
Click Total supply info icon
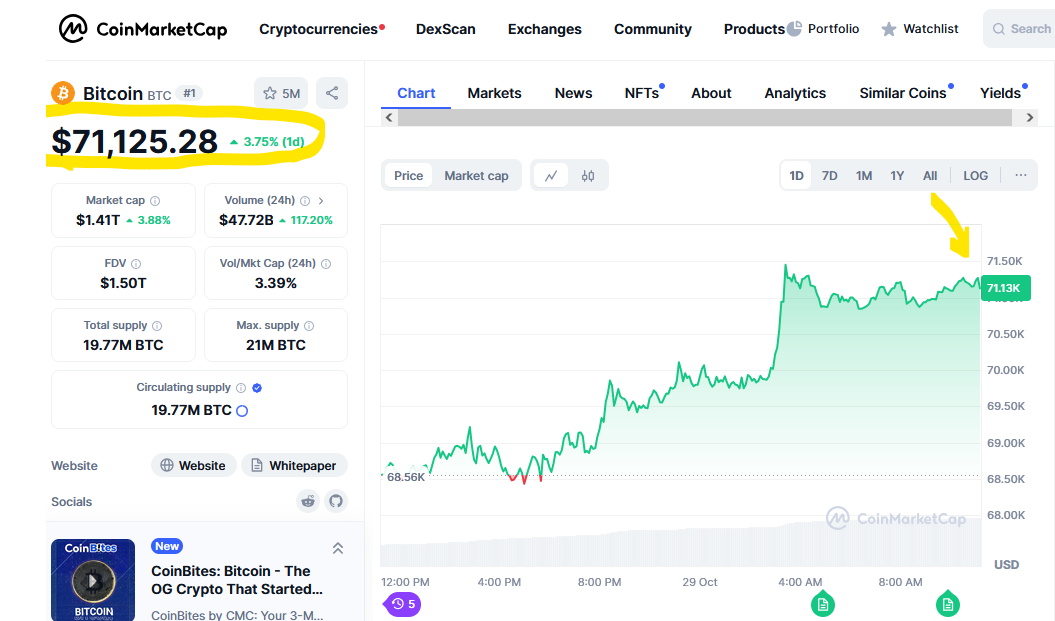157,326
